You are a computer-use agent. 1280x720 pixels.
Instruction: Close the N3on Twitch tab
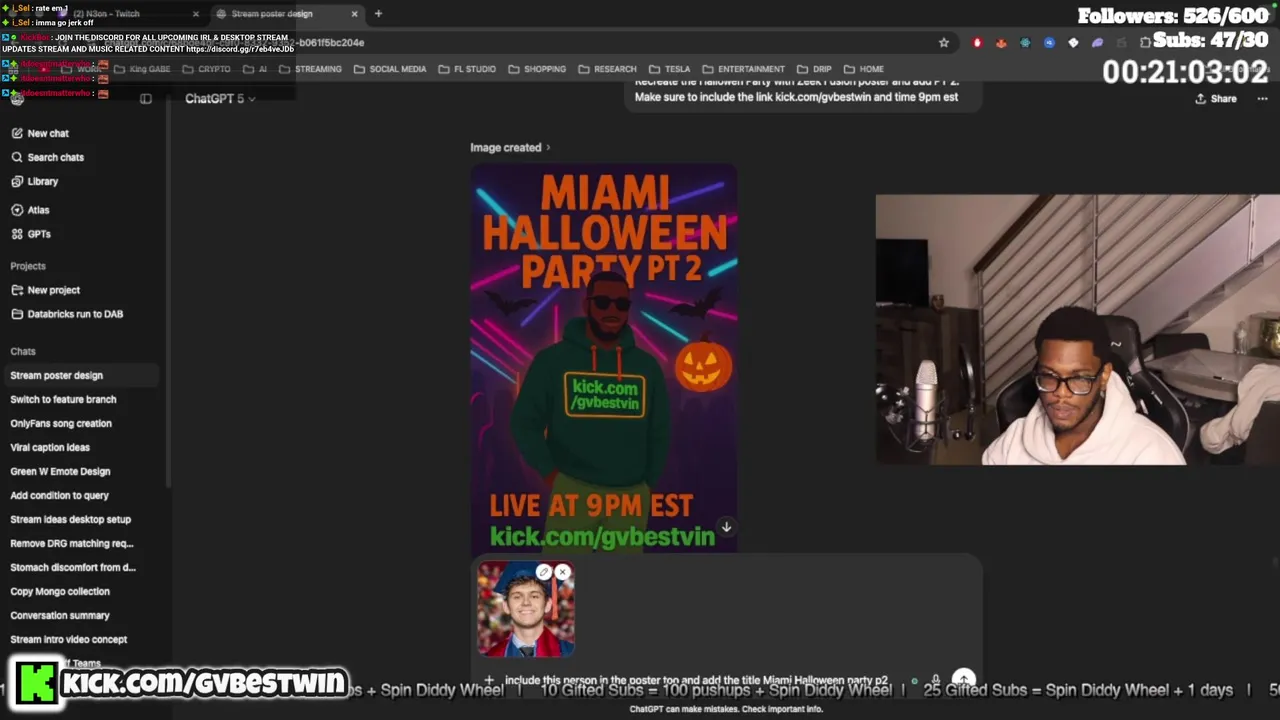coord(196,14)
